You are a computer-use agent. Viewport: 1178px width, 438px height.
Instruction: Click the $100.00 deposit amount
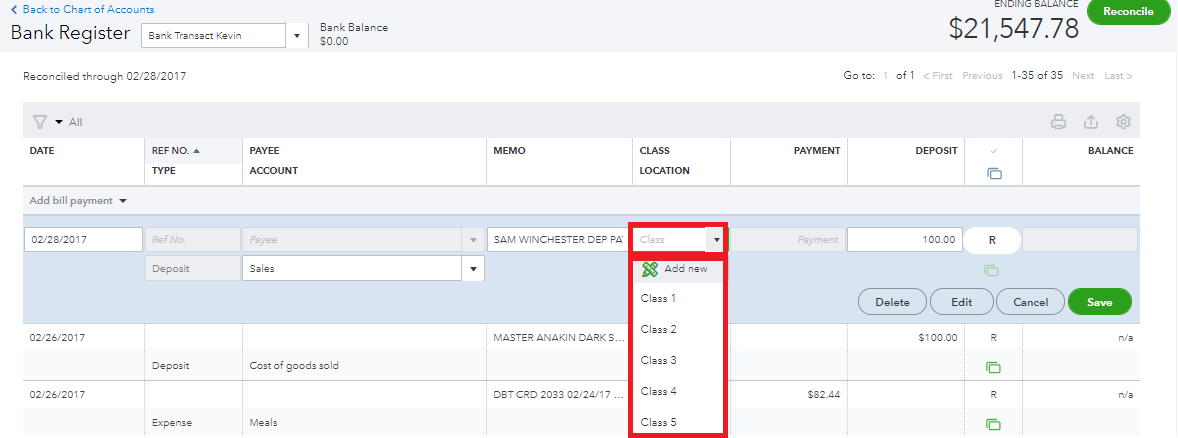click(938, 338)
